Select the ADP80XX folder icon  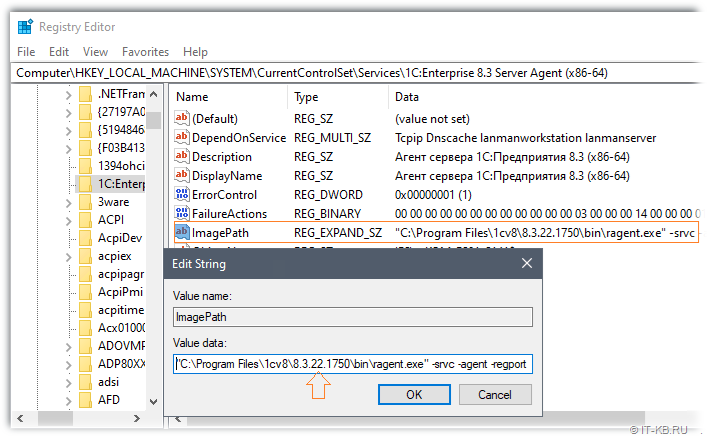point(85,364)
